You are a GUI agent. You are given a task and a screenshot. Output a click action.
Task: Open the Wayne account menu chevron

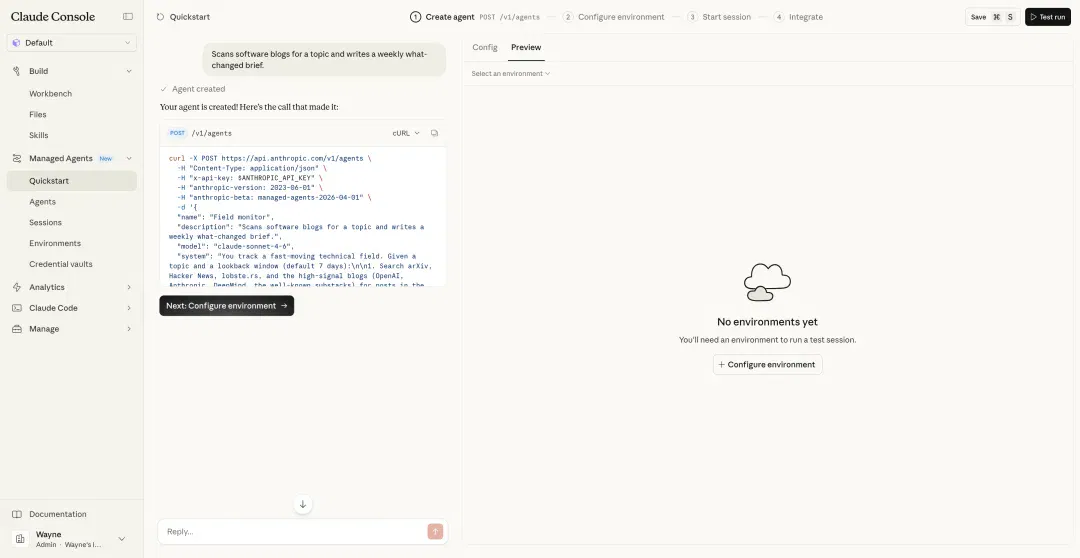click(122, 539)
